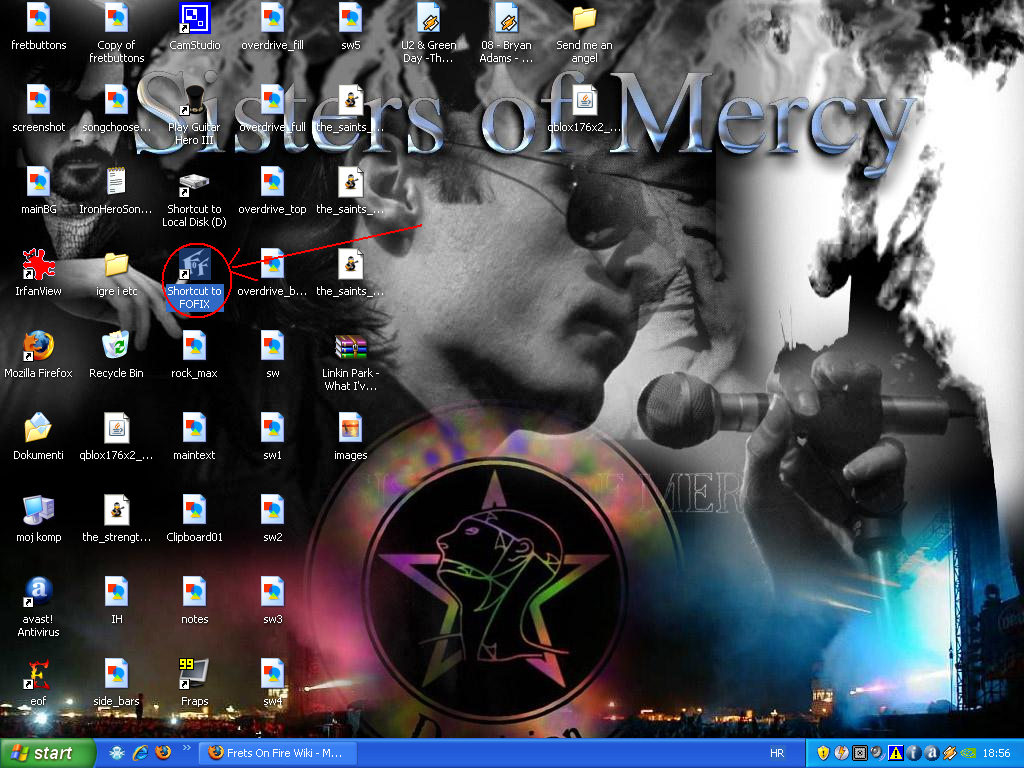Viewport: 1024px width, 768px height.
Task: Select the sw image file
Action: (x=272, y=355)
